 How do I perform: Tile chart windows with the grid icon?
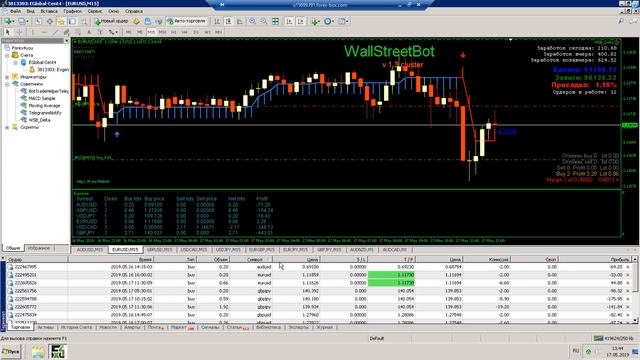pos(276,21)
